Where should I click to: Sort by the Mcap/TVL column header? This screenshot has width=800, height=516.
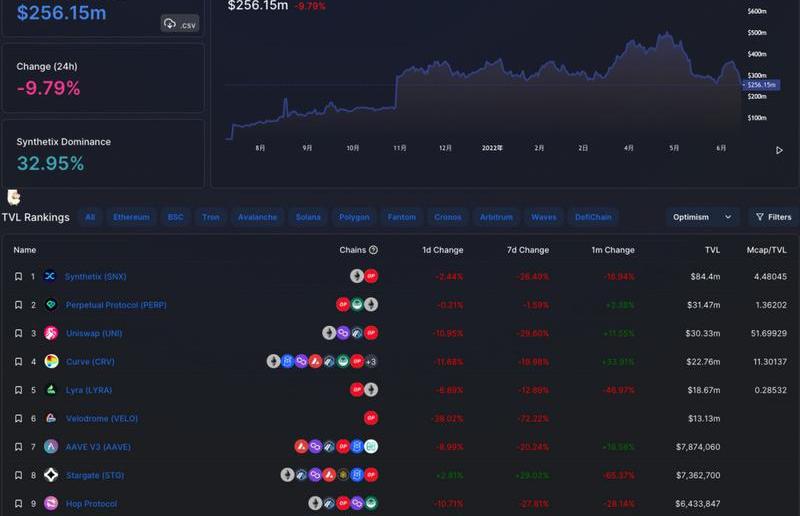(767, 250)
